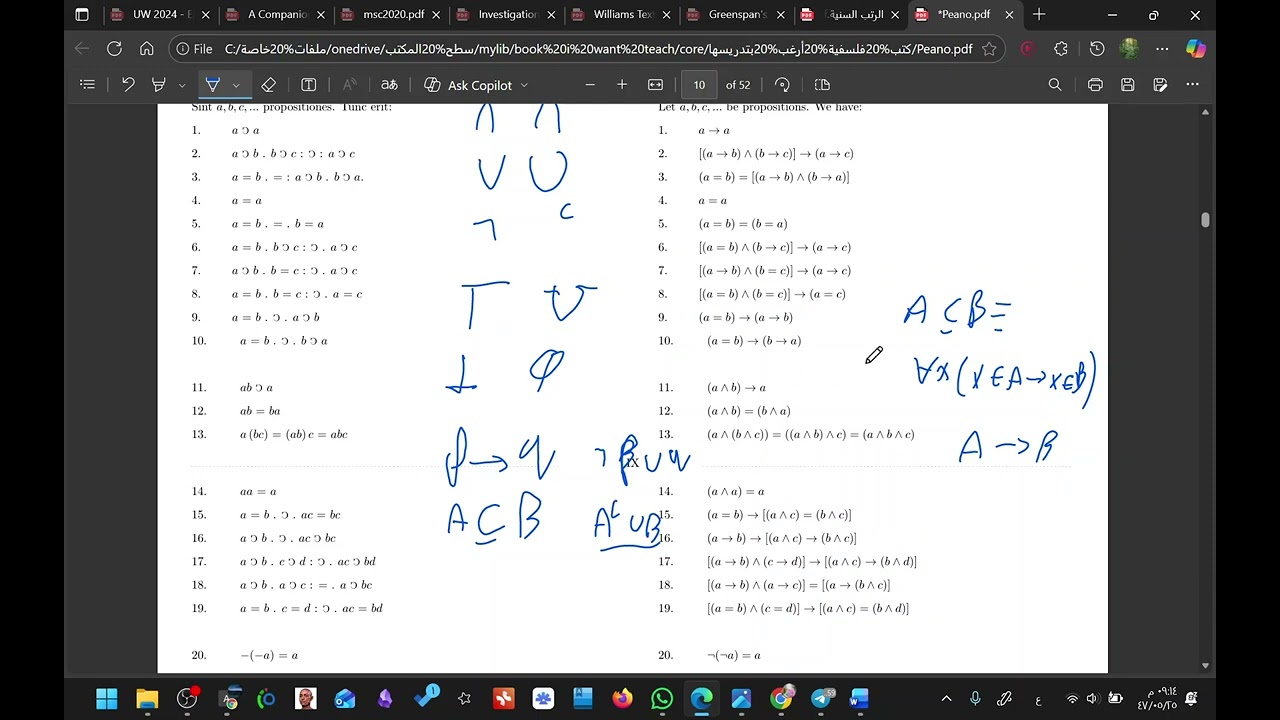Close the Peano.pdf tab
1280x720 pixels.
click(1010, 15)
